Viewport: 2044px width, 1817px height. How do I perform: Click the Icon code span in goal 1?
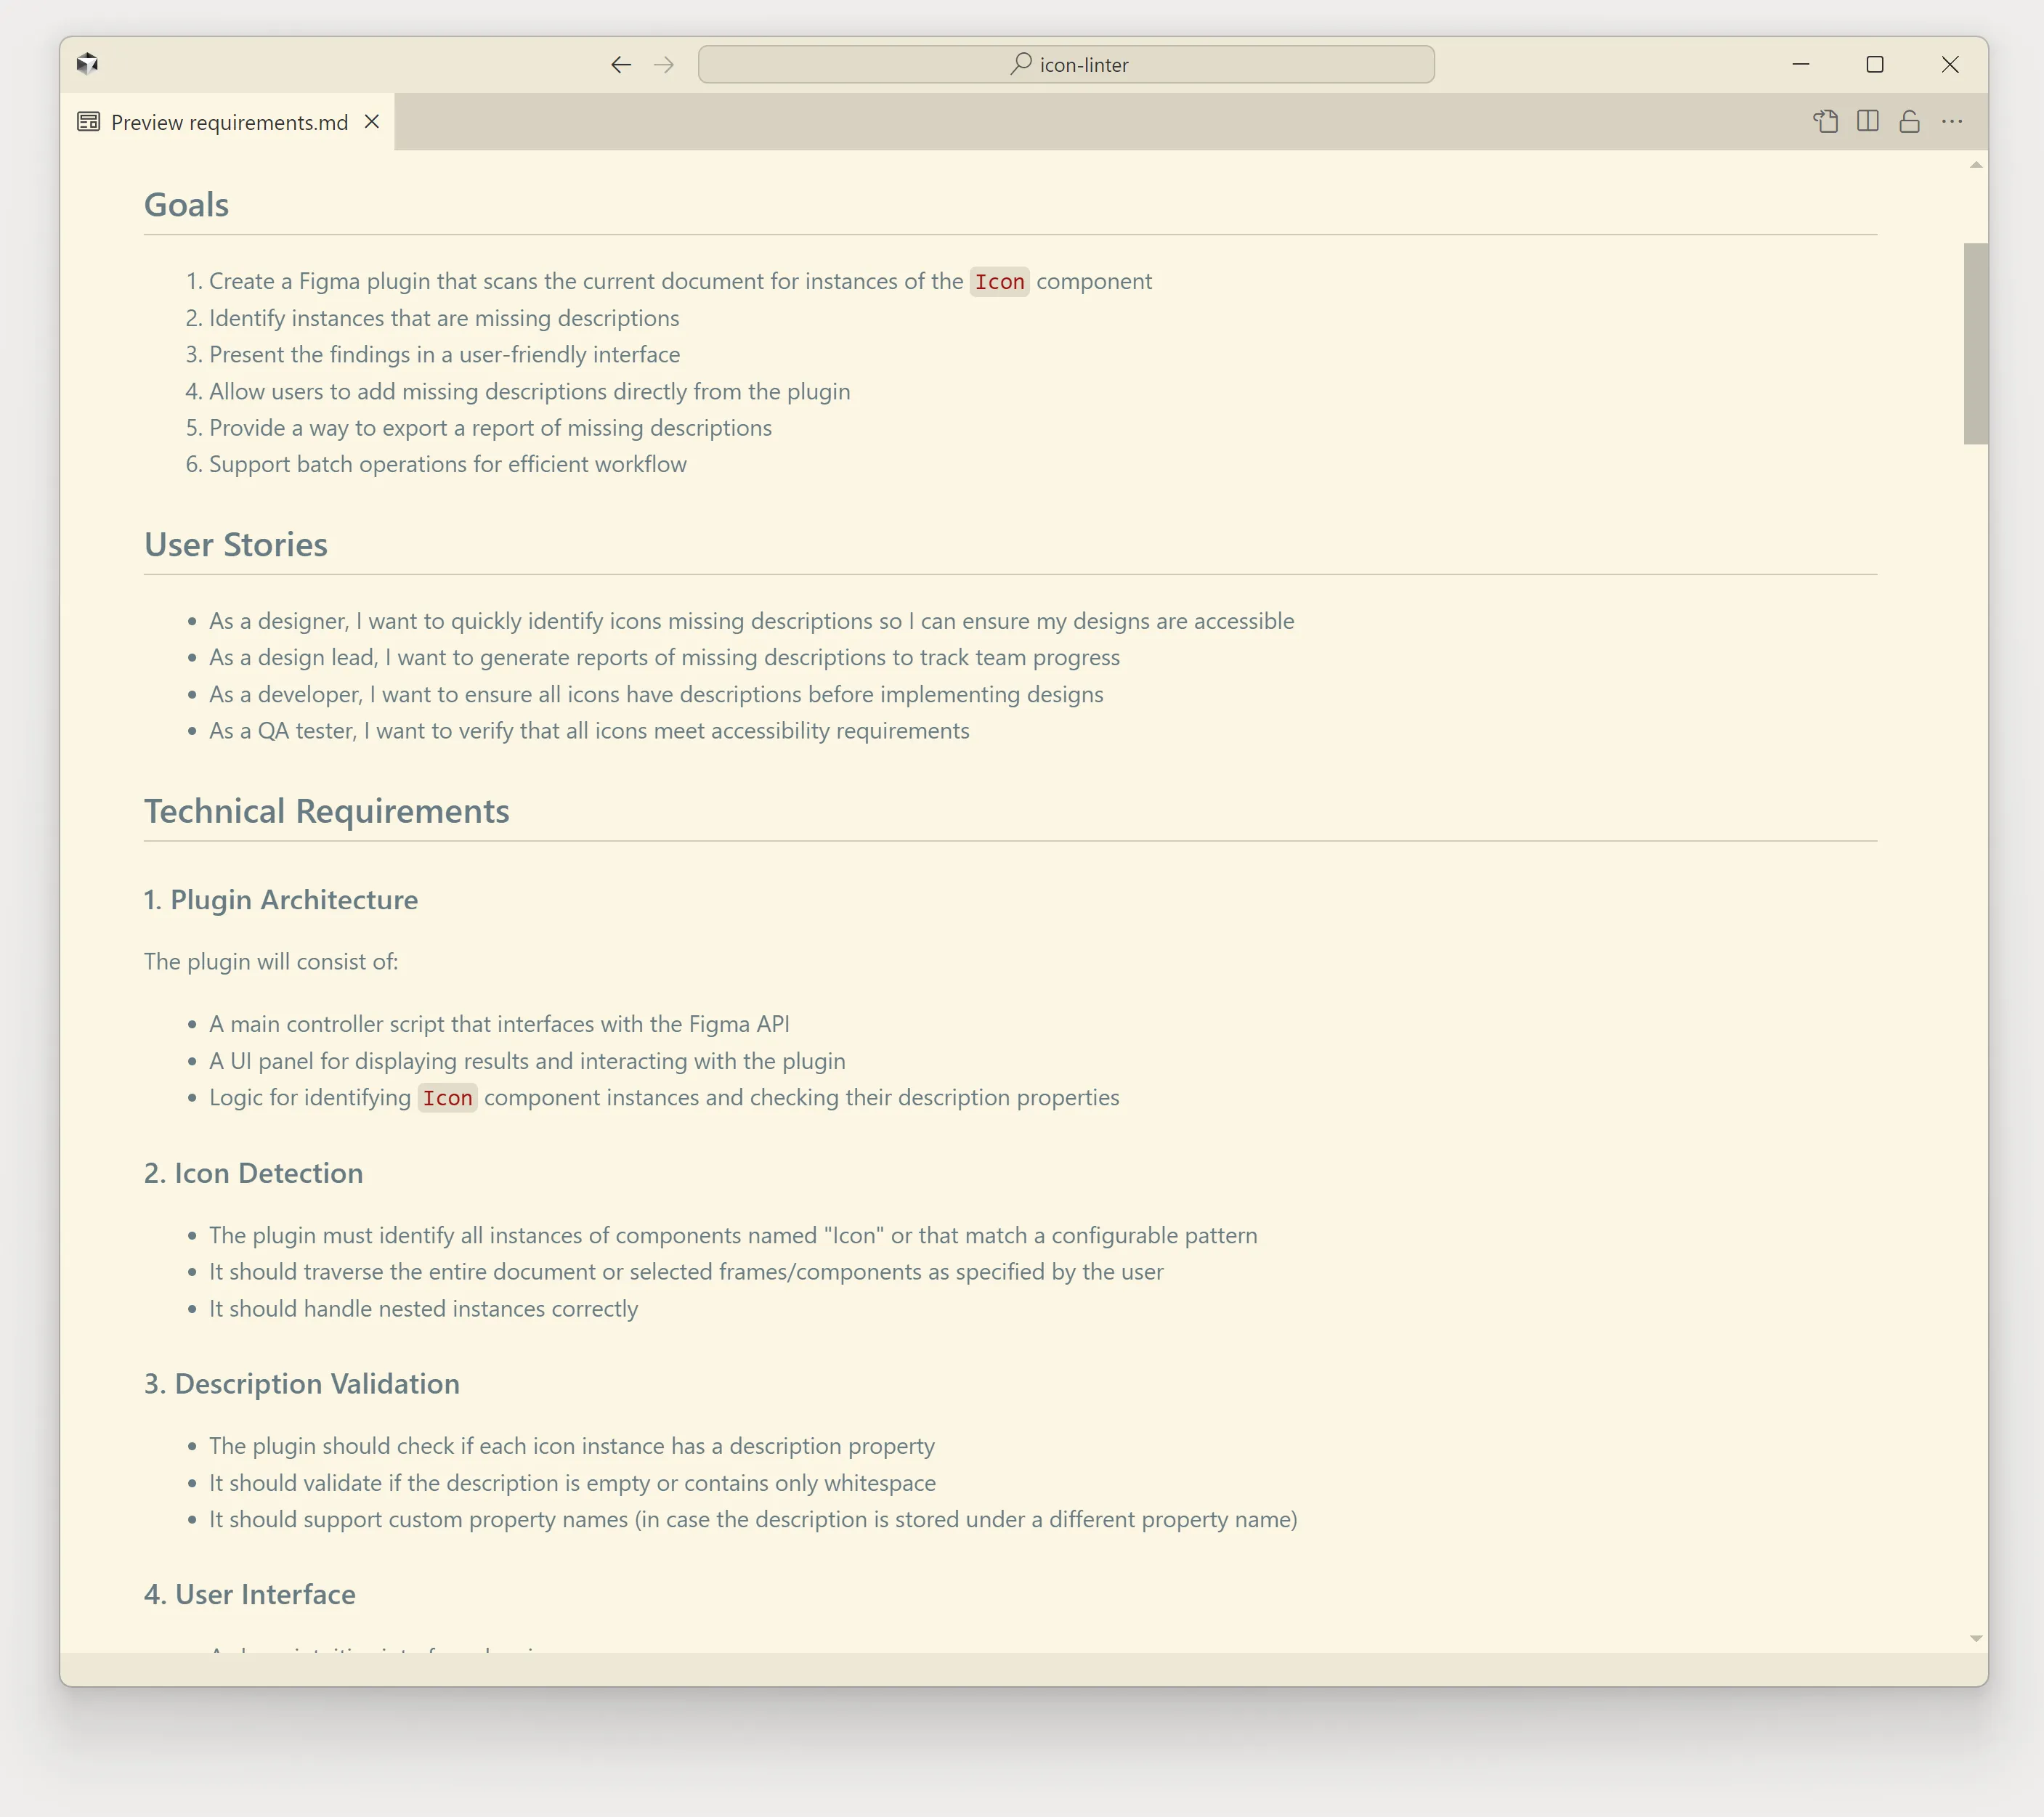(x=1000, y=282)
